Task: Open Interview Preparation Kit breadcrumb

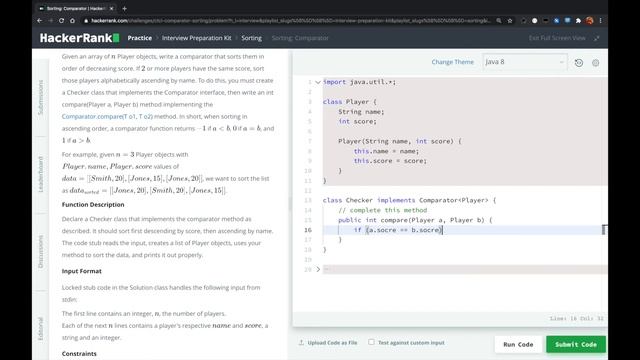Action: (196, 38)
